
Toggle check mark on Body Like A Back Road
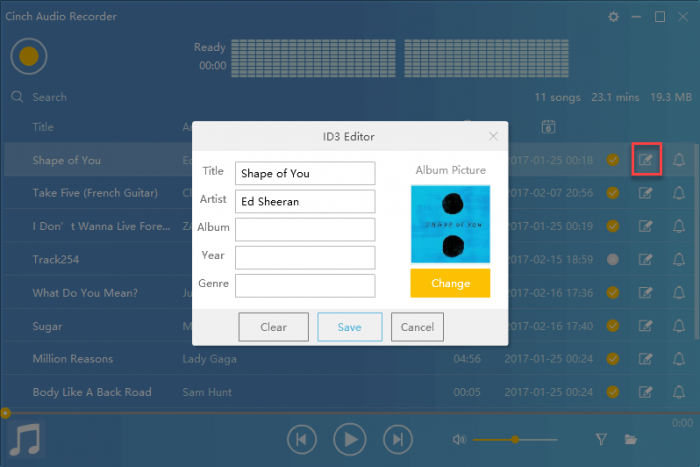click(x=613, y=392)
